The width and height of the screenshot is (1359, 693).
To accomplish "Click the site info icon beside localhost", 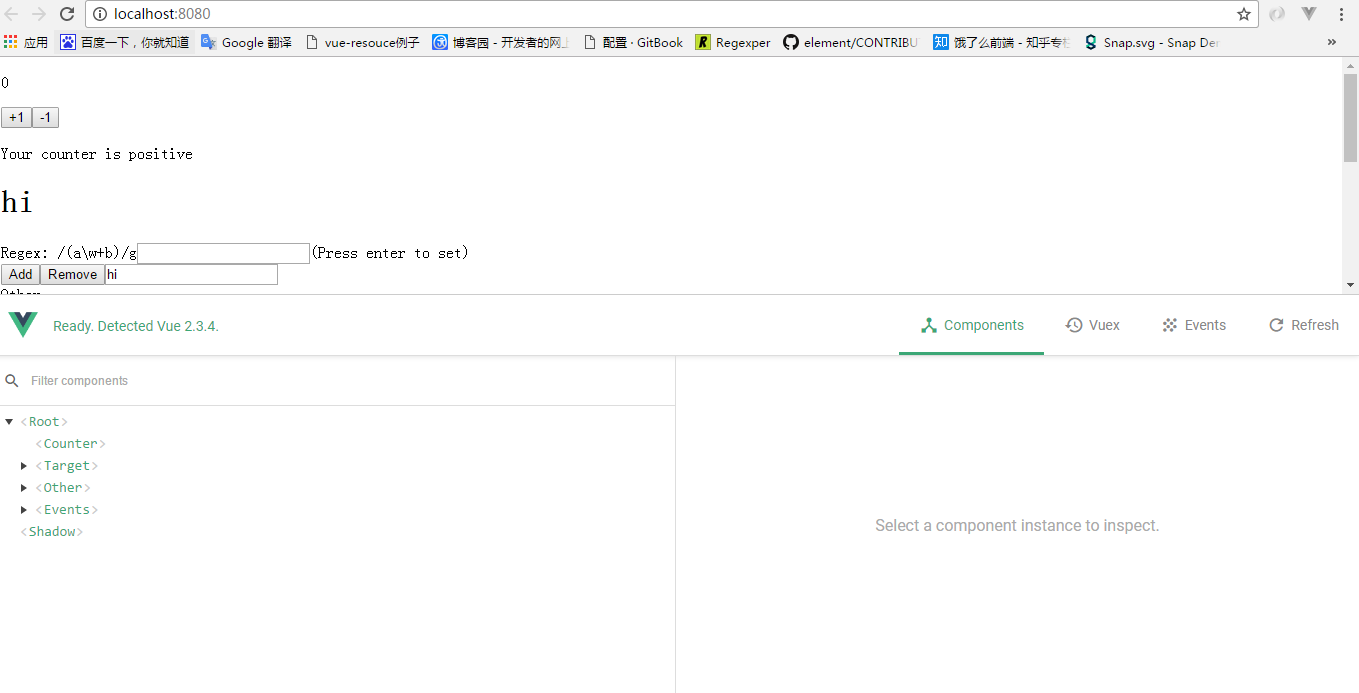I will [x=100, y=14].
